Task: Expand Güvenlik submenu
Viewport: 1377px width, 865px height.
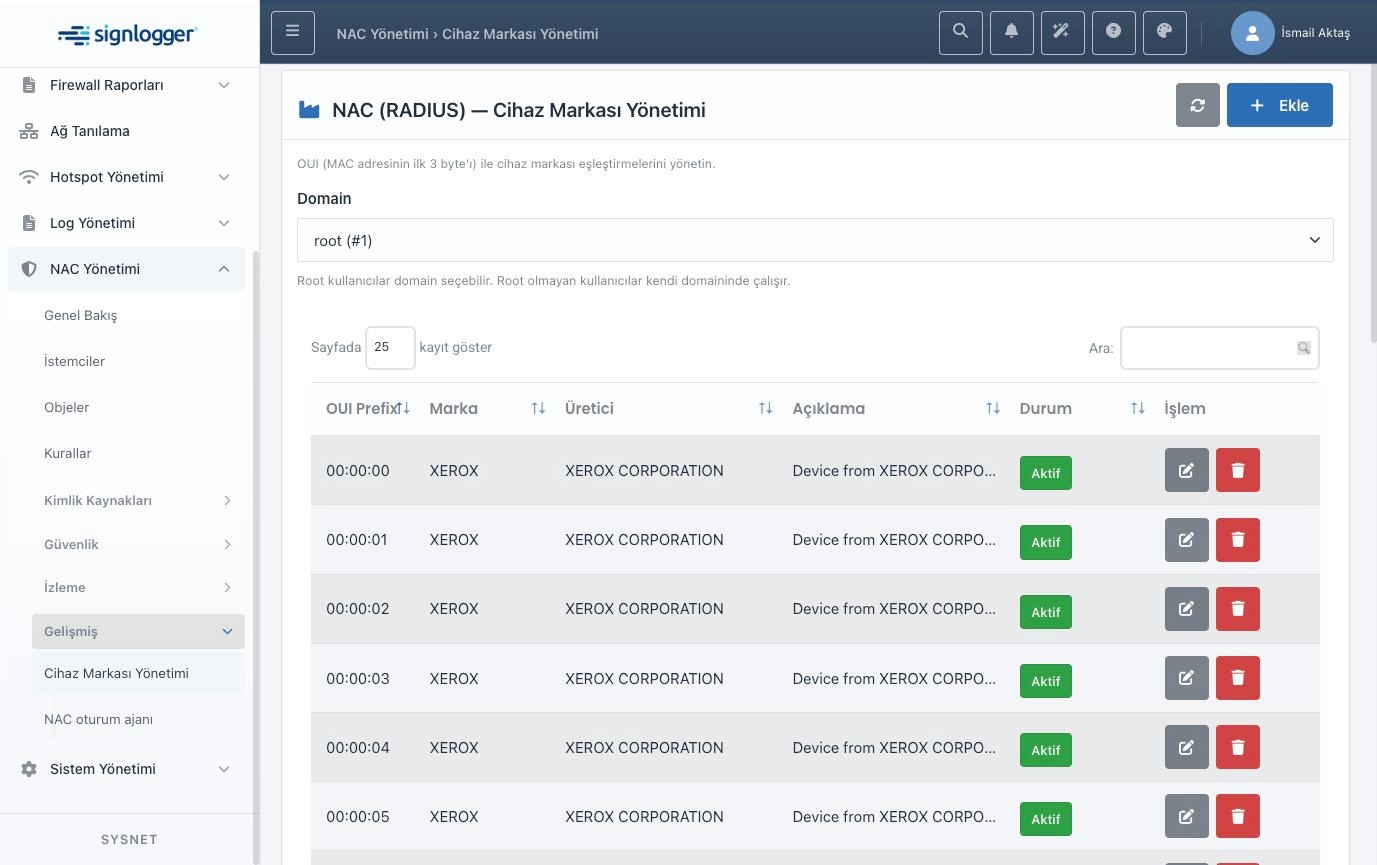Action: point(138,544)
